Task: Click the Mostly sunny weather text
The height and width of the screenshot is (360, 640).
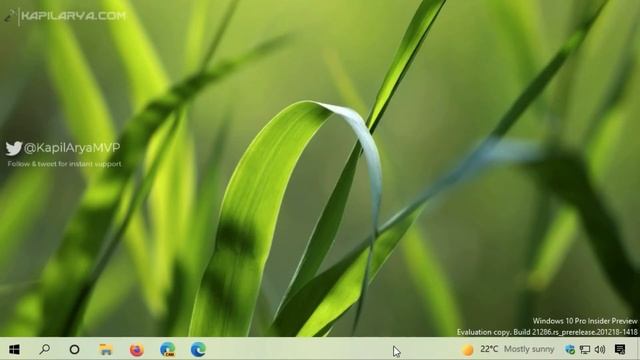Action: pyautogui.click(x=529, y=349)
